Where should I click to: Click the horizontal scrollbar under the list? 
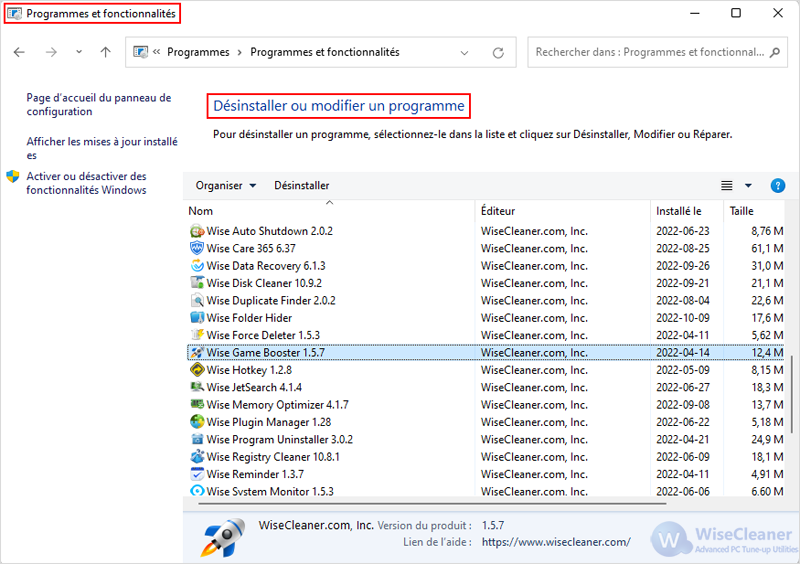tap(432, 504)
